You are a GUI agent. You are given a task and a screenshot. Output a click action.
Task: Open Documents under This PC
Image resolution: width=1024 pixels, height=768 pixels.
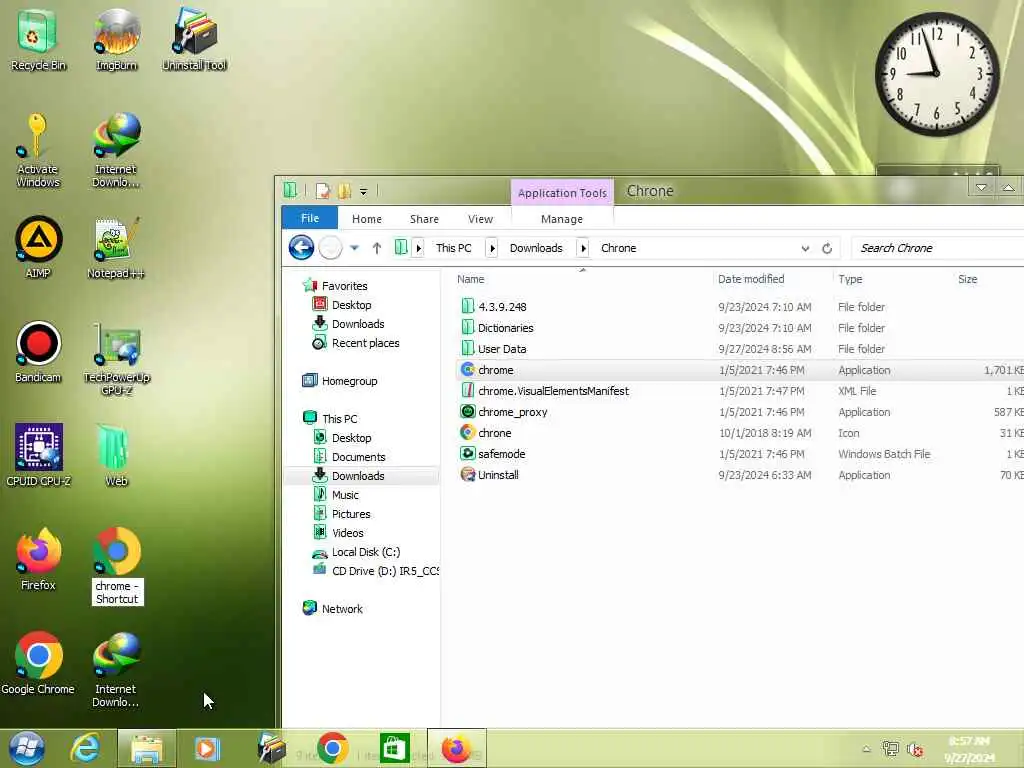point(358,456)
